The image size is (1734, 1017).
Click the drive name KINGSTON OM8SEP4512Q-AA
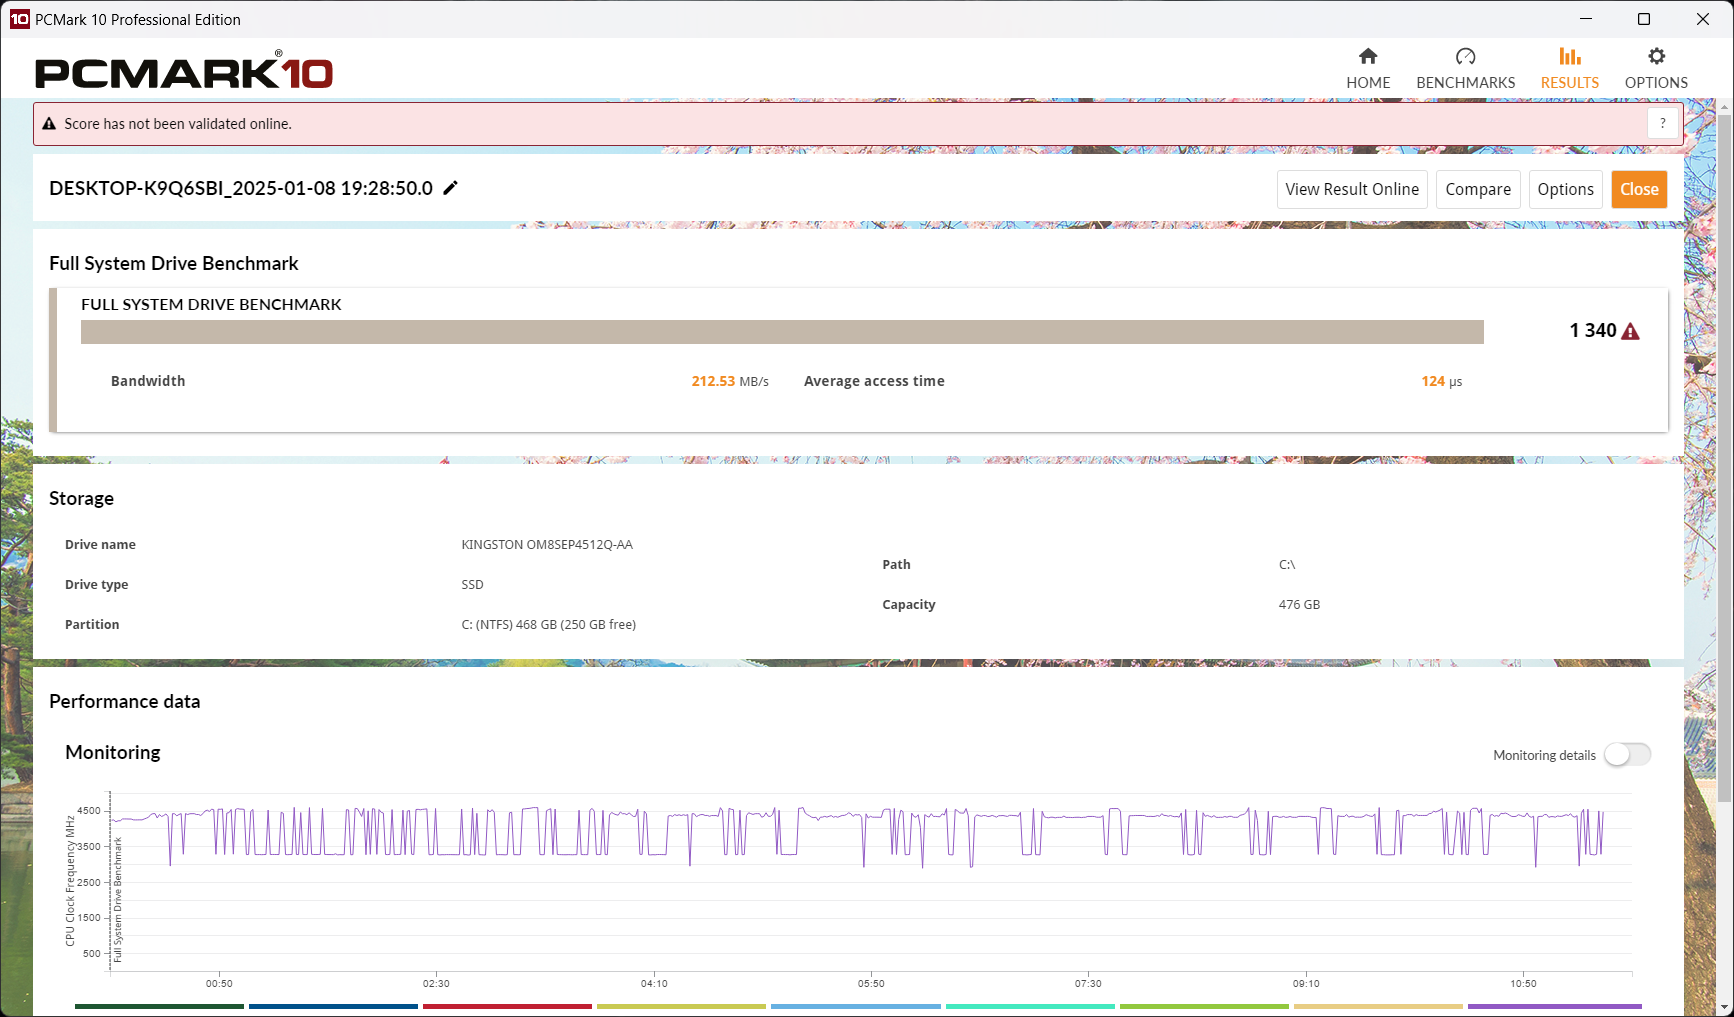(547, 545)
